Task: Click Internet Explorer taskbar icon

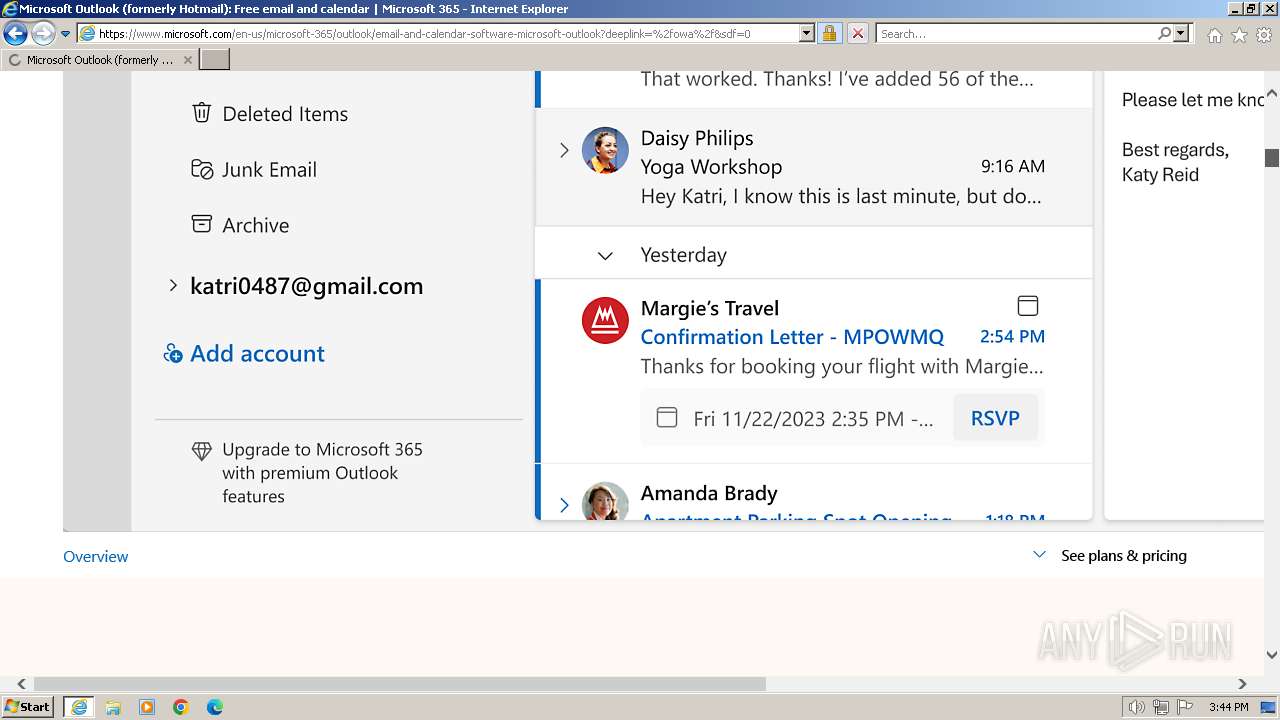Action: tap(79, 707)
